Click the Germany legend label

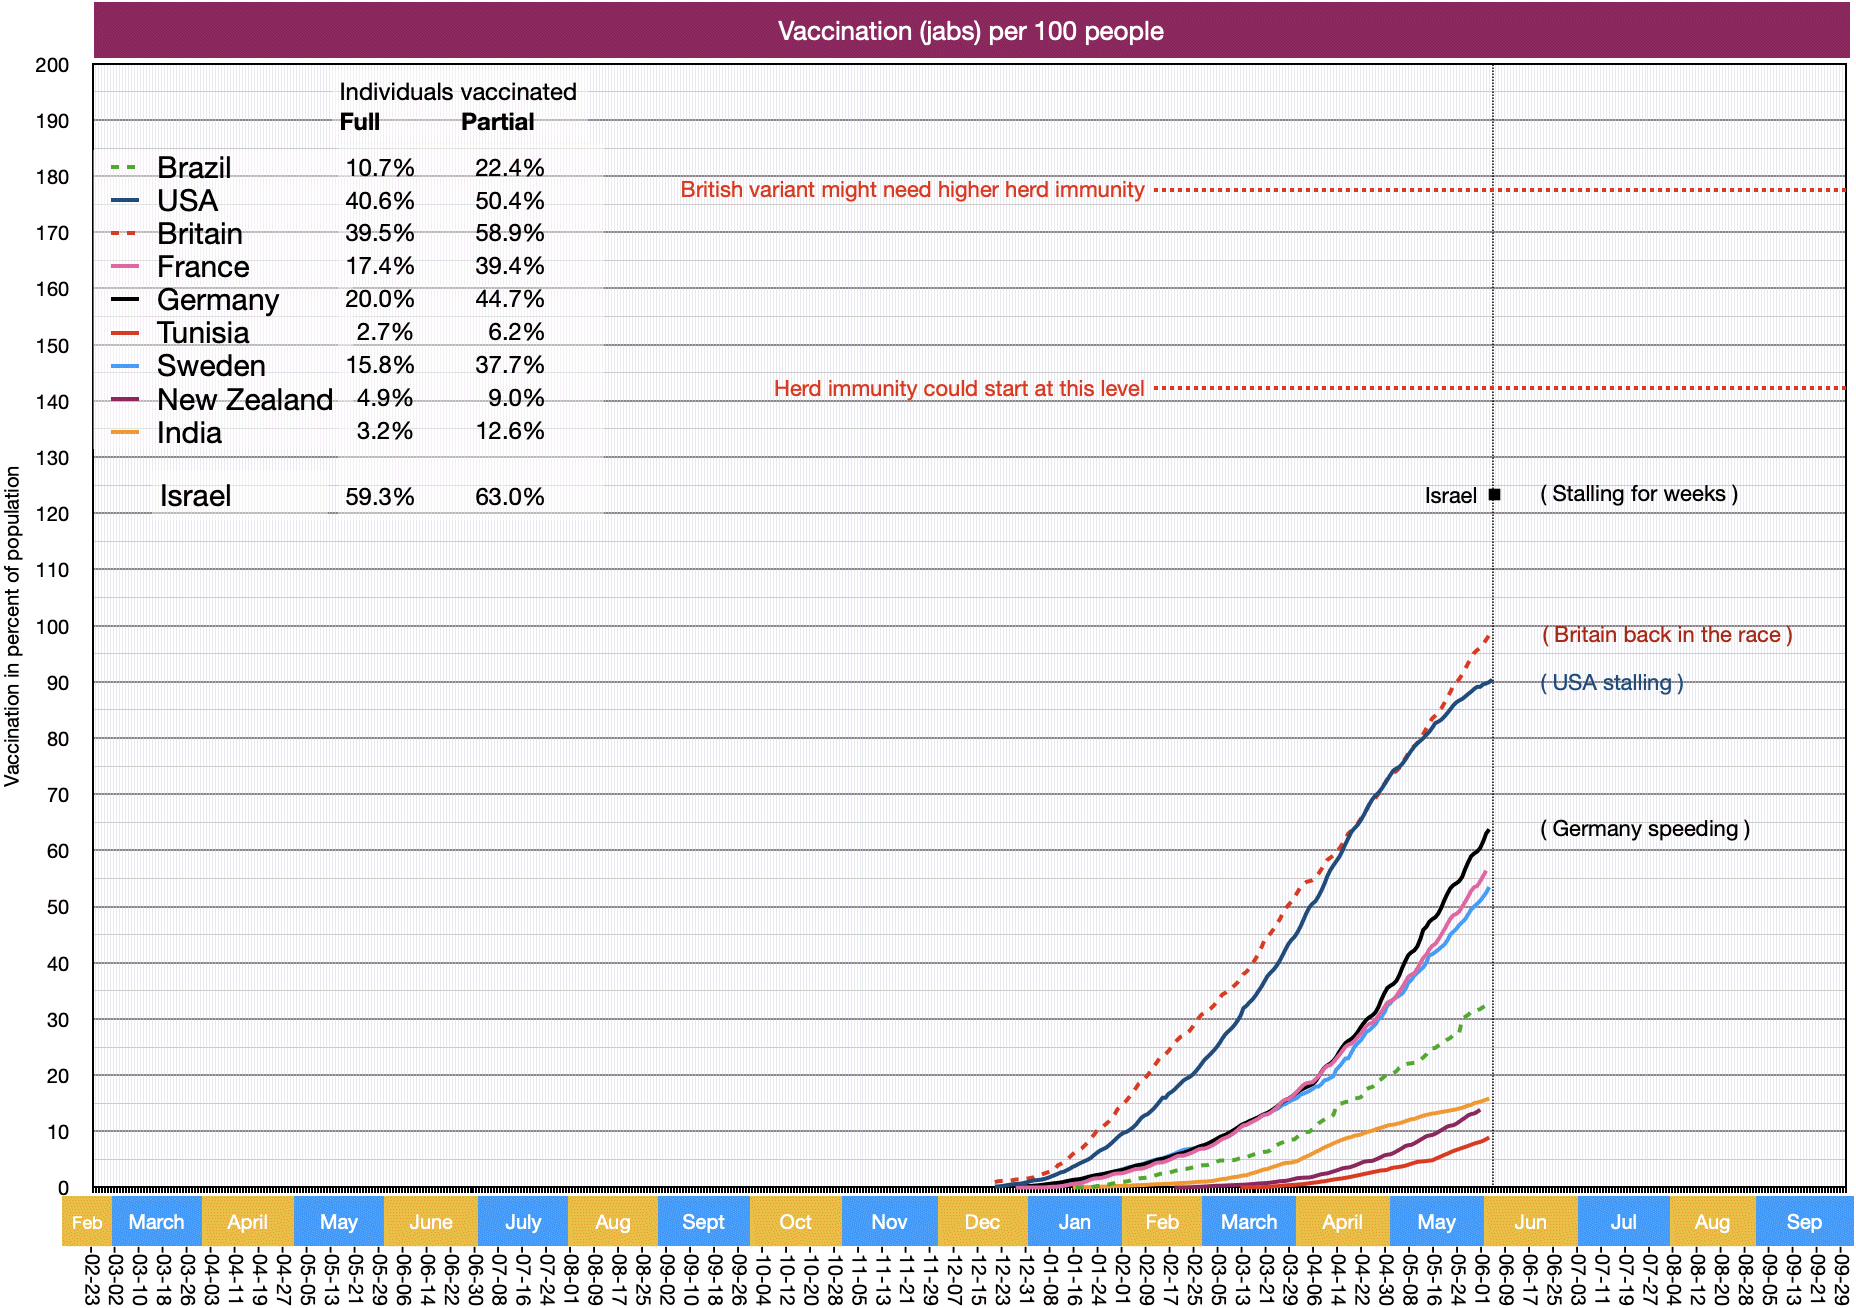click(218, 300)
